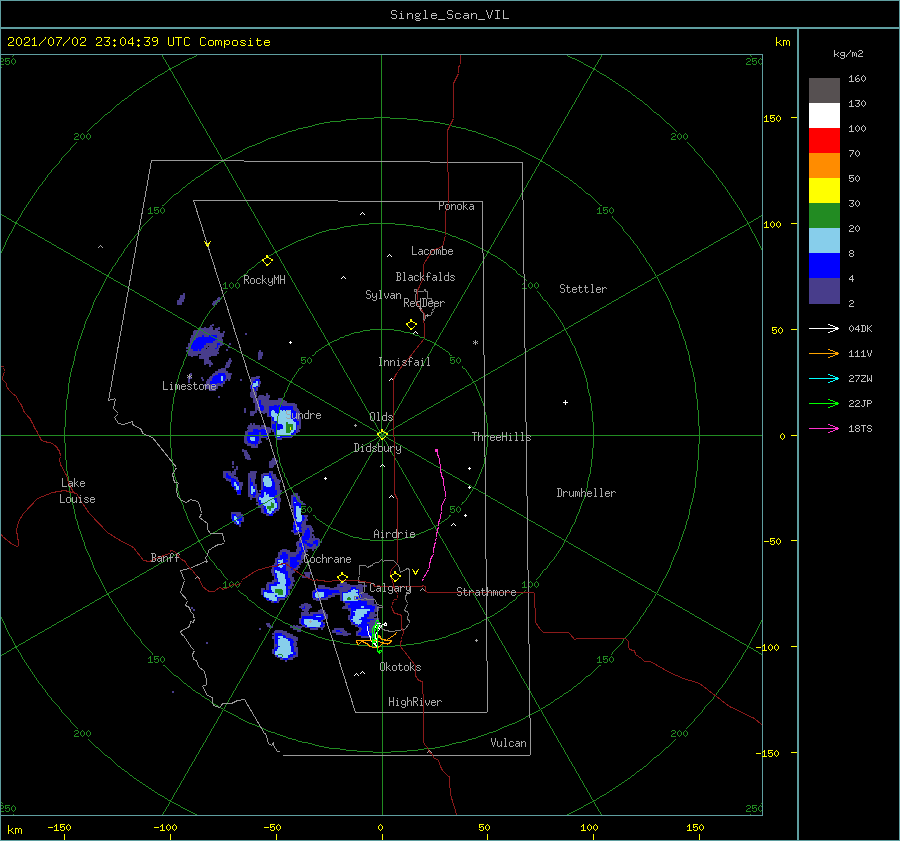
Task: Click the magenta 18TS track arrow in legend
Action: (x=824, y=428)
